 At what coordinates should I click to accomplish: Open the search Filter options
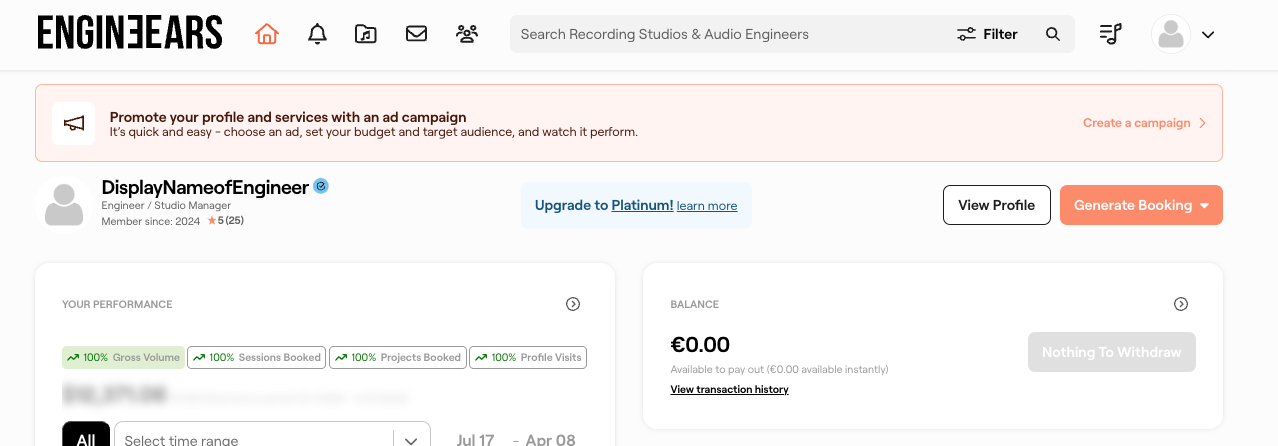coord(987,34)
